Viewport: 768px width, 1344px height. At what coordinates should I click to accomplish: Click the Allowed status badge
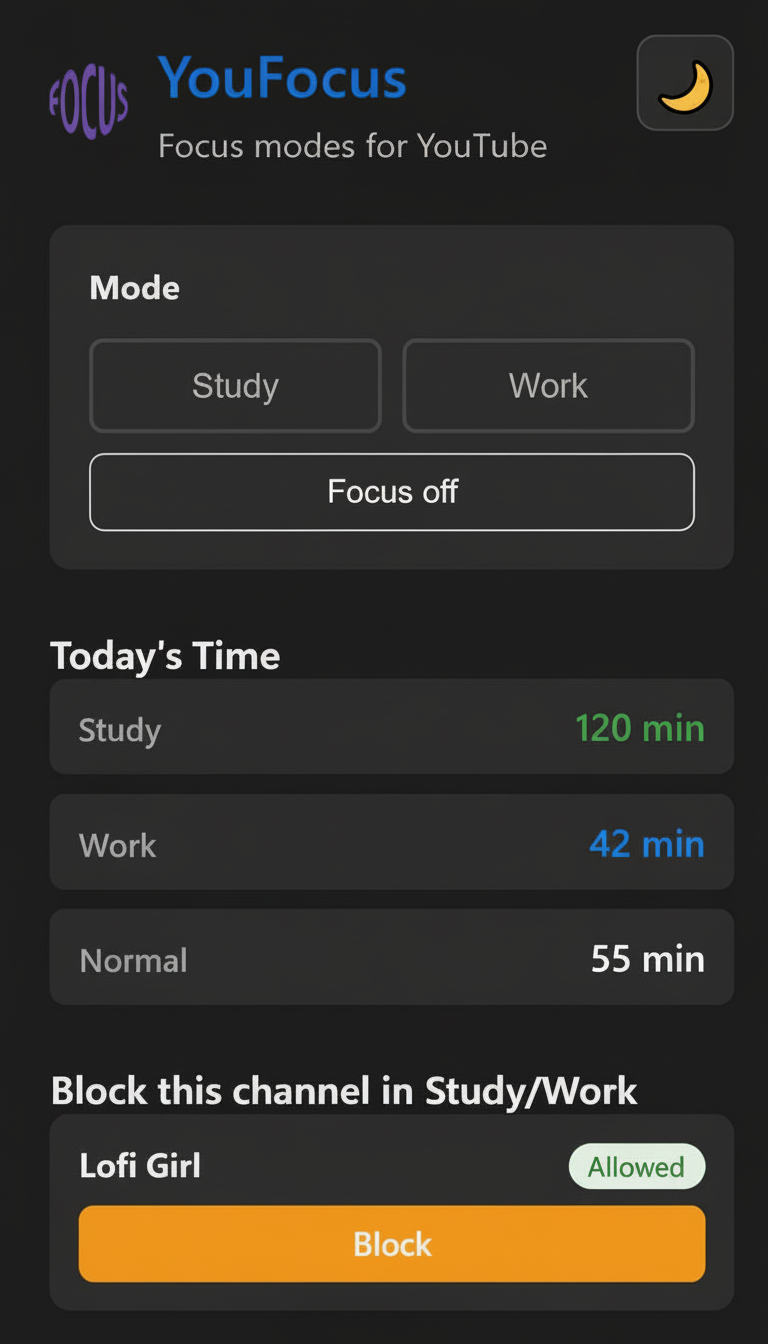click(637, 1166)
